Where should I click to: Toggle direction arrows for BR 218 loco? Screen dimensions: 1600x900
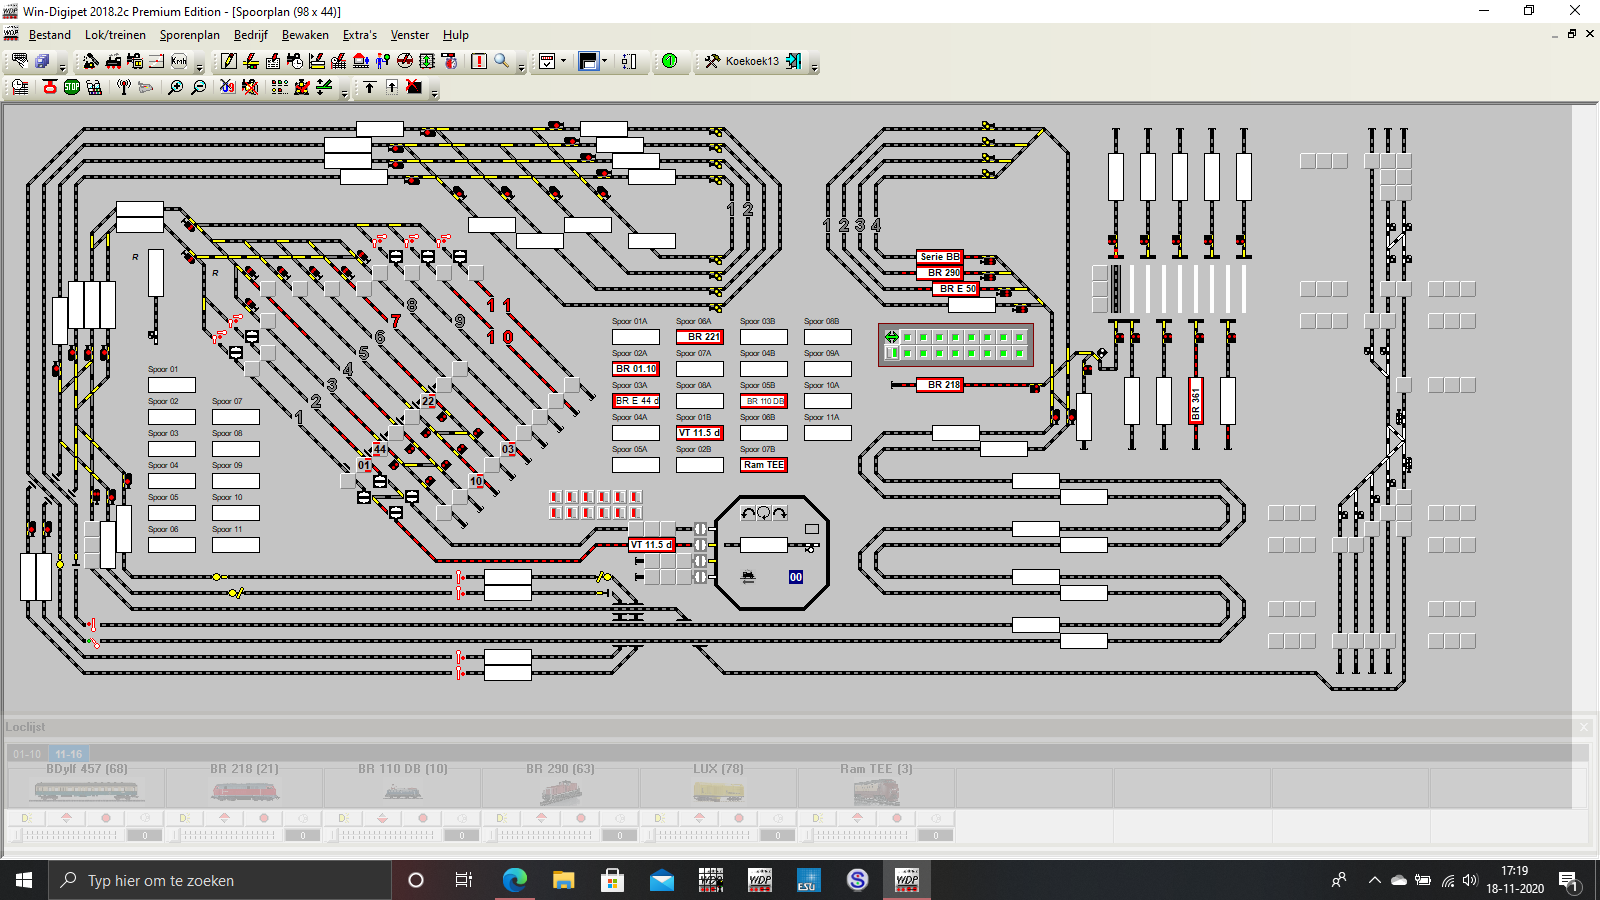click(224, 818)
